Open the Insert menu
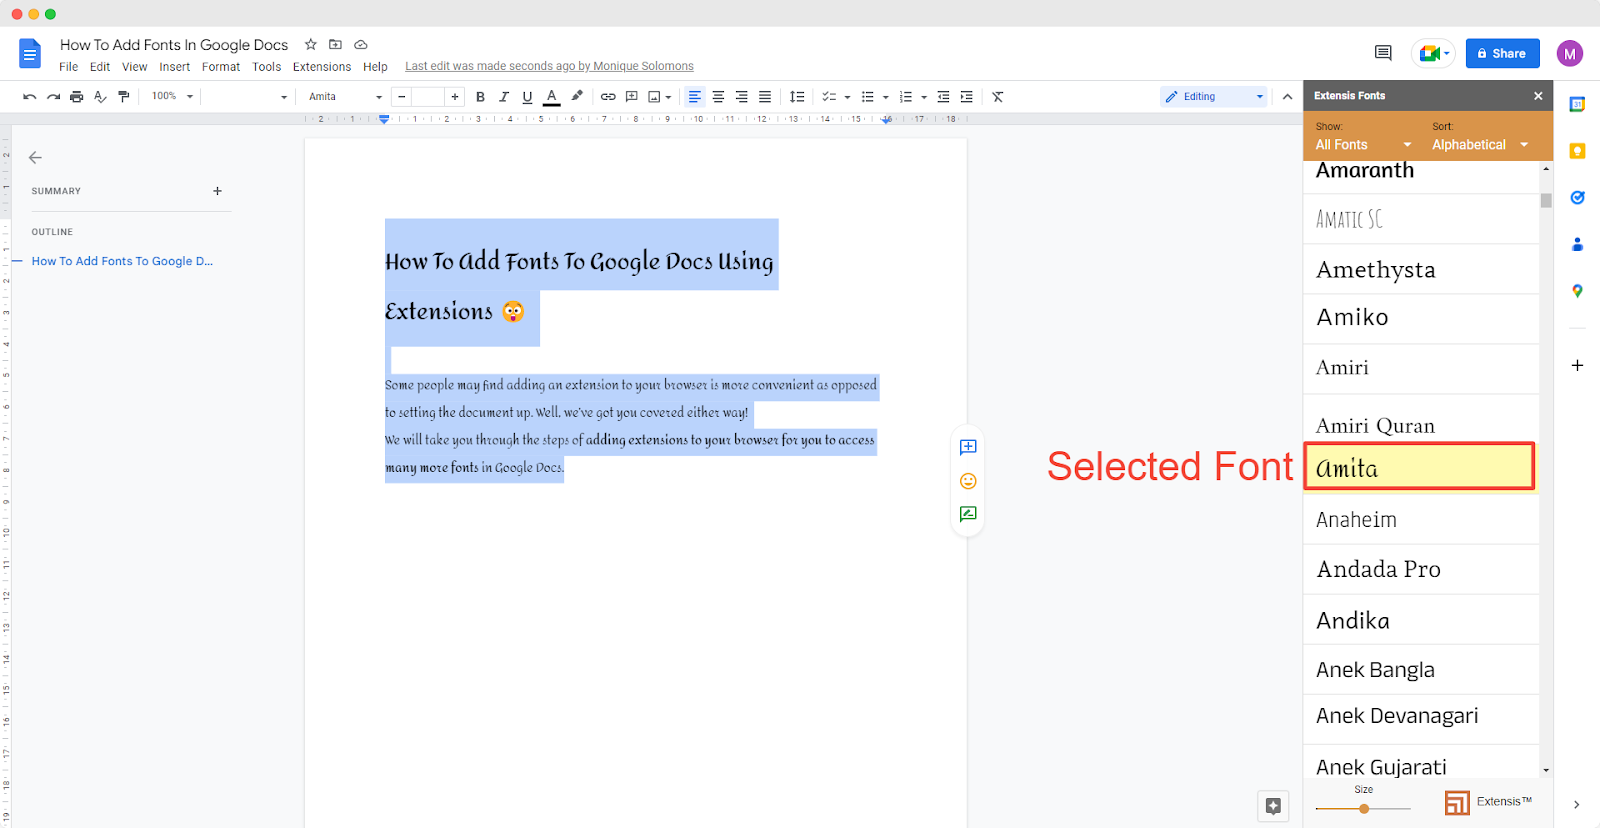This screenshot has width=1600, height=828. [x=175, y=67]
